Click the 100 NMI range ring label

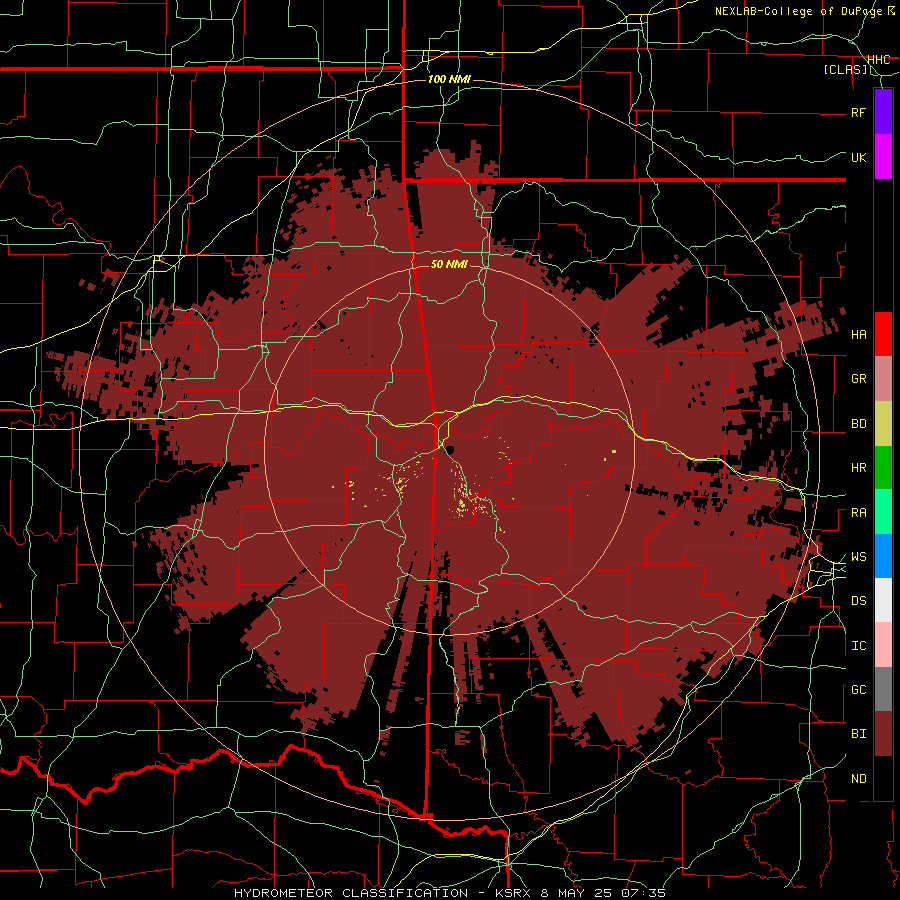(449, 79)
